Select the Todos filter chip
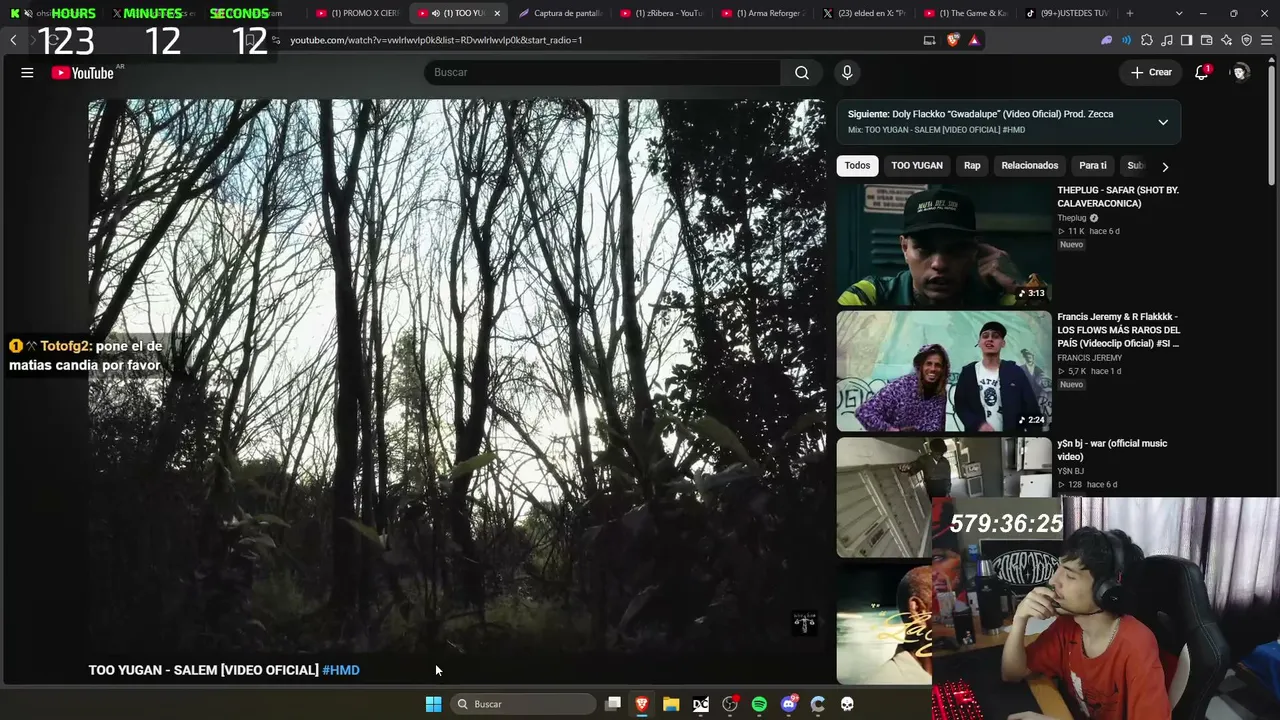The width and height of the screenshot is (1280, 720). (857, 166)
